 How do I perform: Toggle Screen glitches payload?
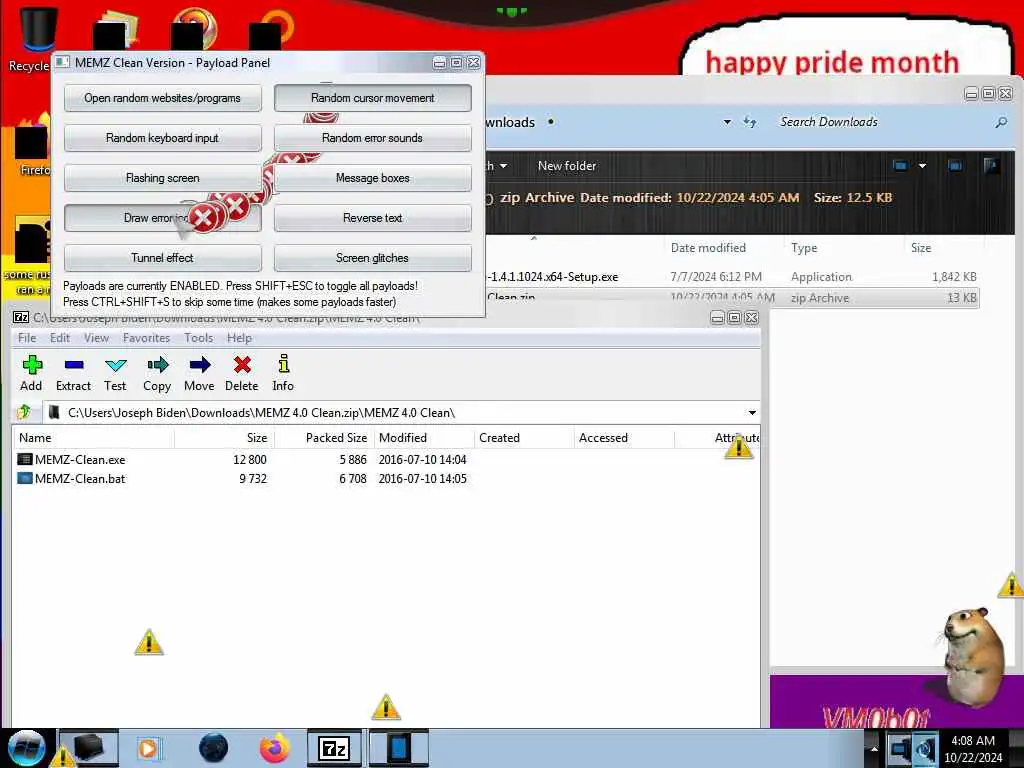[372, 257]
